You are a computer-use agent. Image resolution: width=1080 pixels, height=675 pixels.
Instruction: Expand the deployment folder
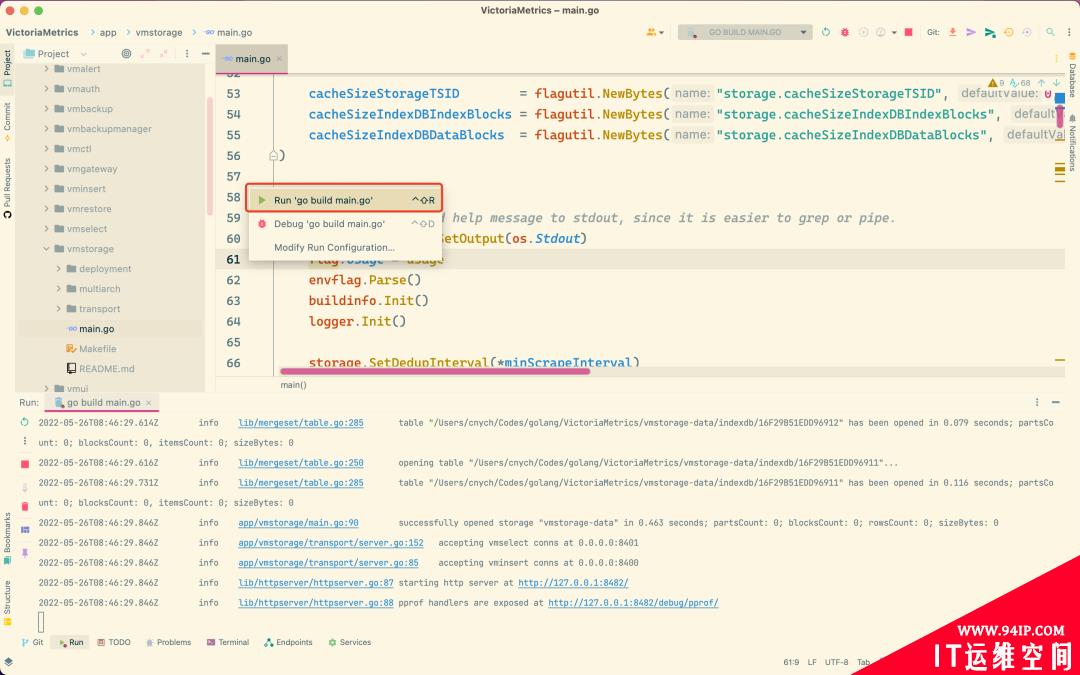tap(59, 269)
